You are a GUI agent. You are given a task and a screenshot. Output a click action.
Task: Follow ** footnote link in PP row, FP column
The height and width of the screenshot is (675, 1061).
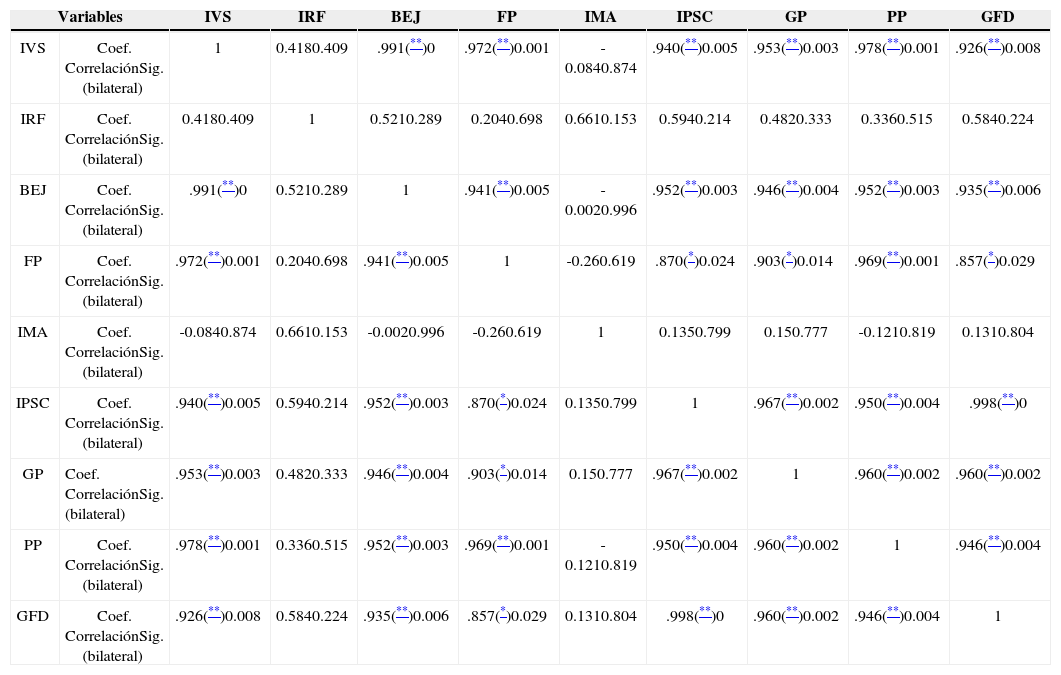tap(502, 542)
